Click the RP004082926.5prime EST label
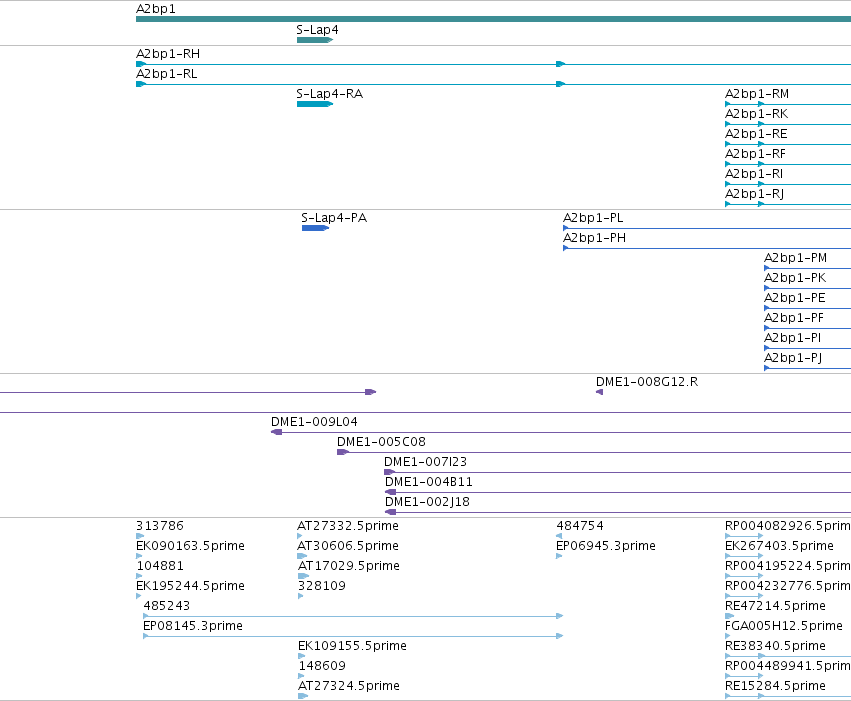The image size is (851, 701). tap(788, 526)
